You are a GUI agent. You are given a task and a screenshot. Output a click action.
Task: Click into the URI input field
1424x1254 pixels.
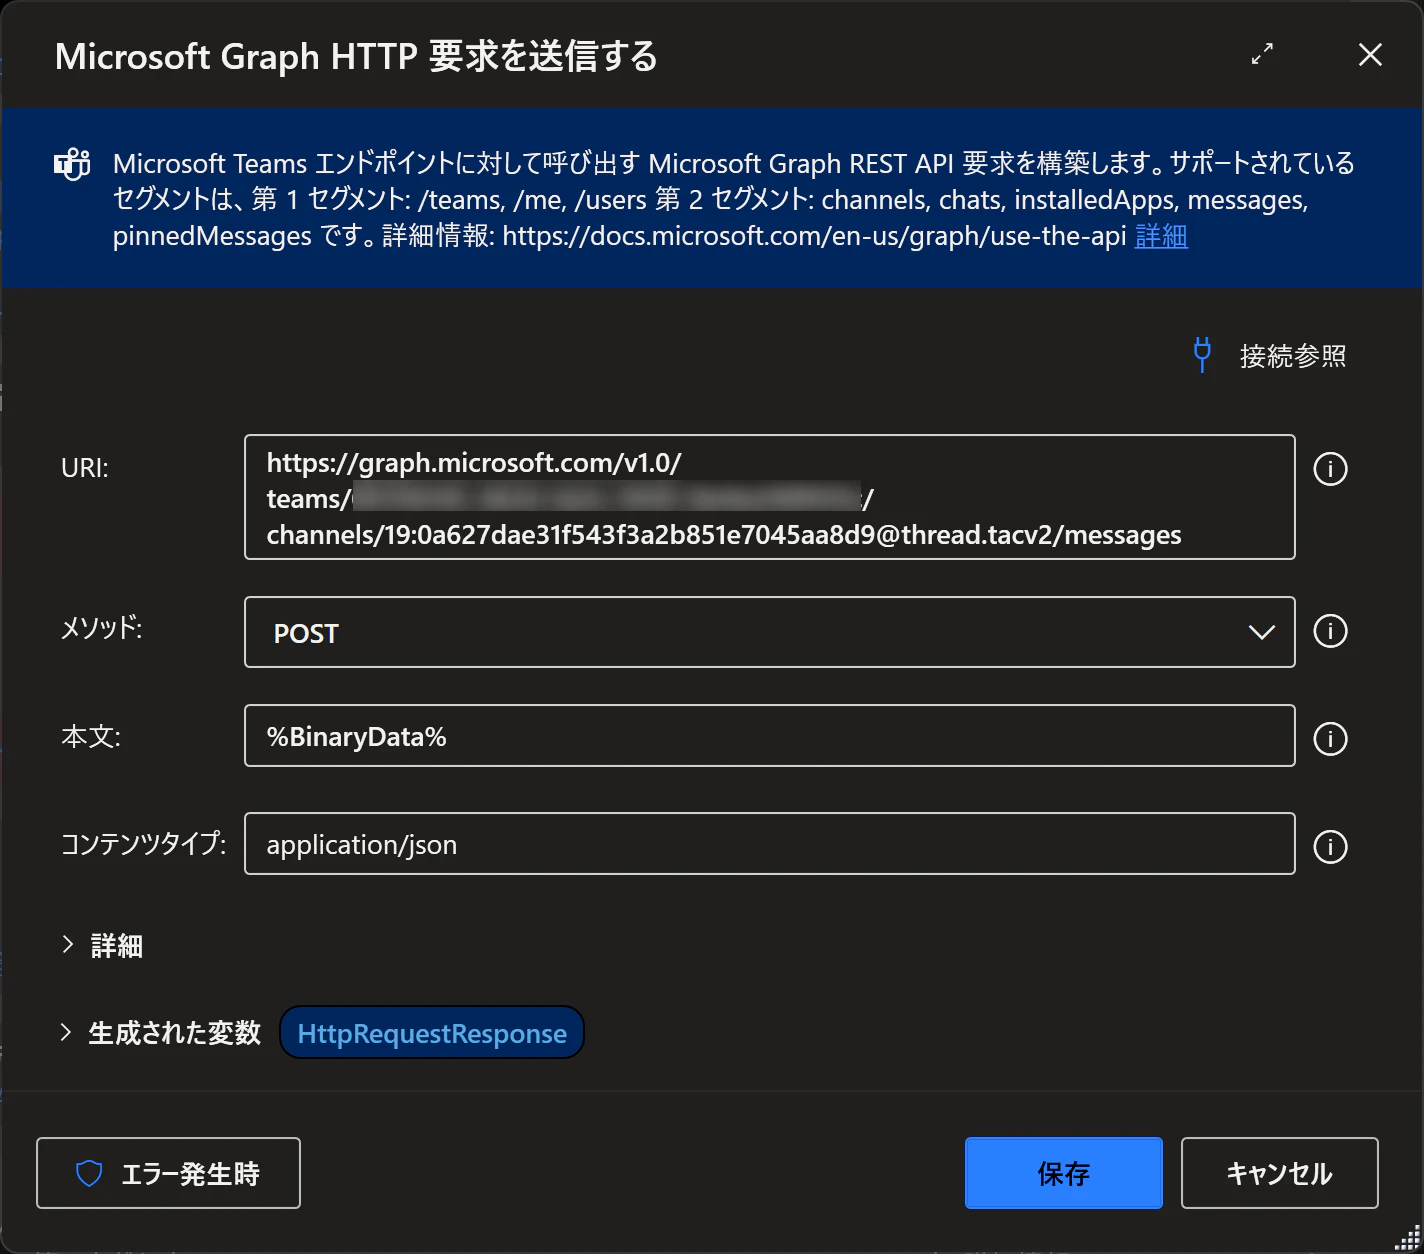pos(769,497)
